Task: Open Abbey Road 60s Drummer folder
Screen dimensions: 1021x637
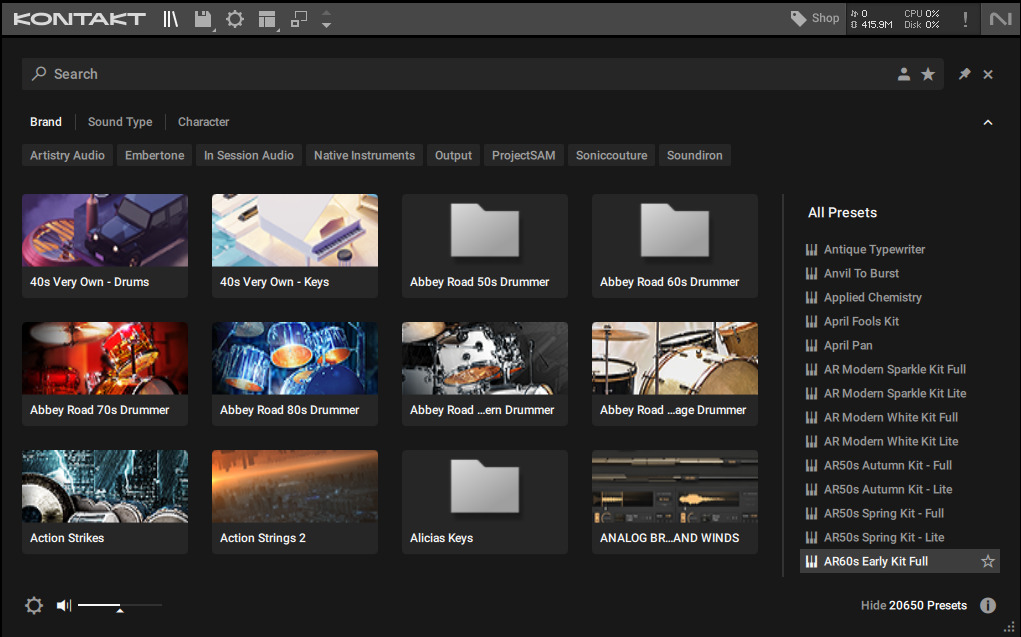Action: [x=675, y=246]
